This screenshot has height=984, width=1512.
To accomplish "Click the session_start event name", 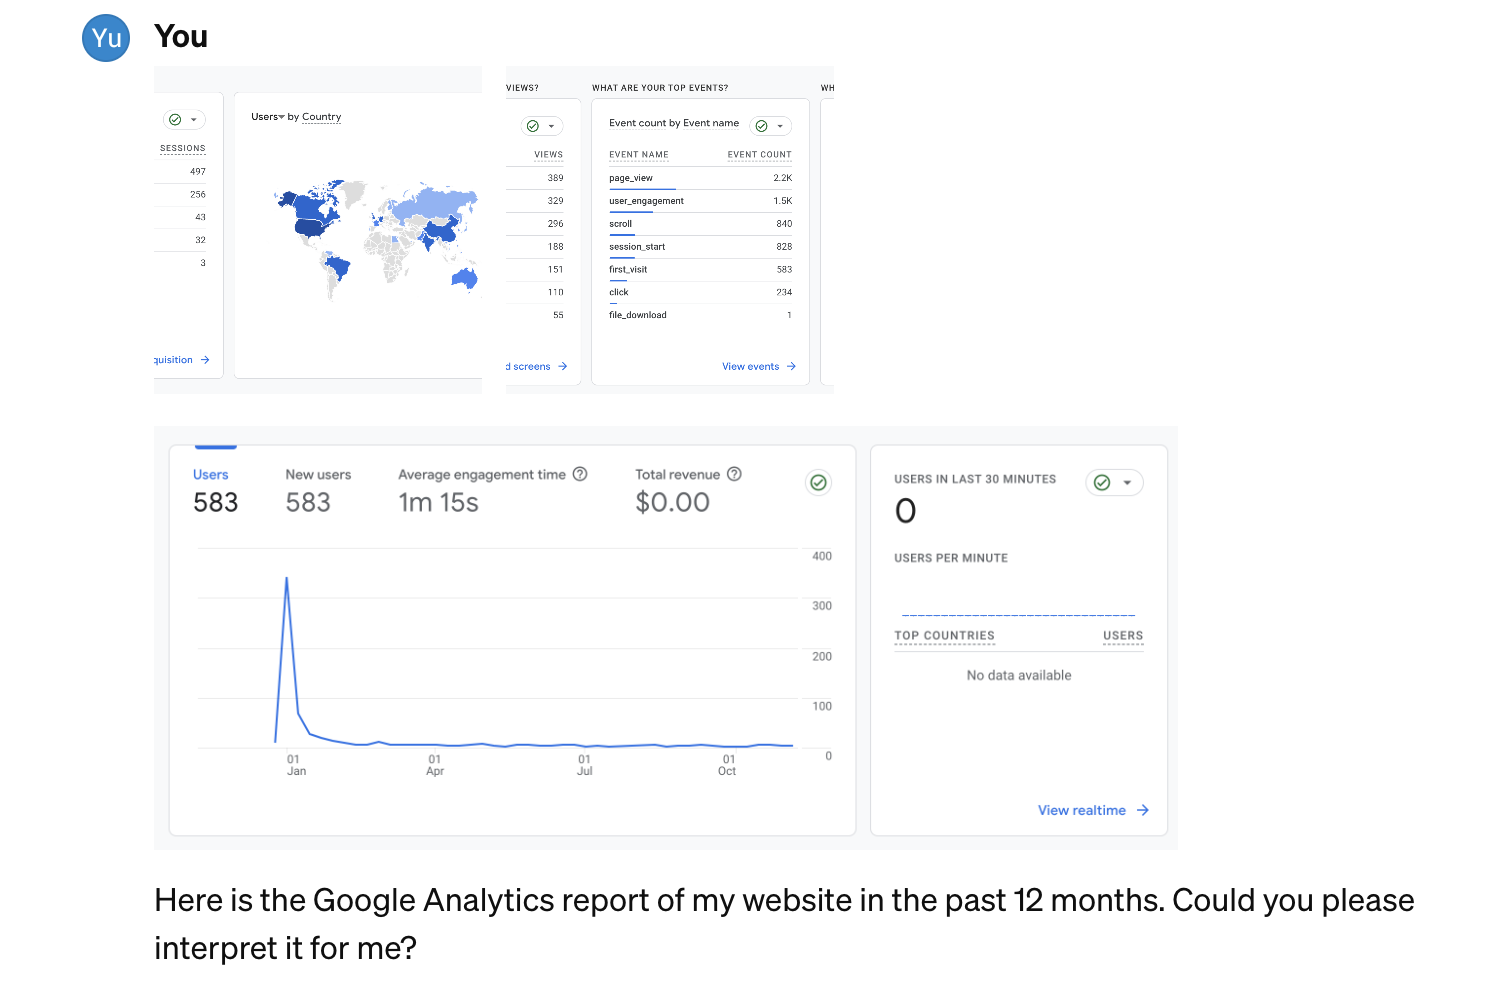I will coord(637,247).
